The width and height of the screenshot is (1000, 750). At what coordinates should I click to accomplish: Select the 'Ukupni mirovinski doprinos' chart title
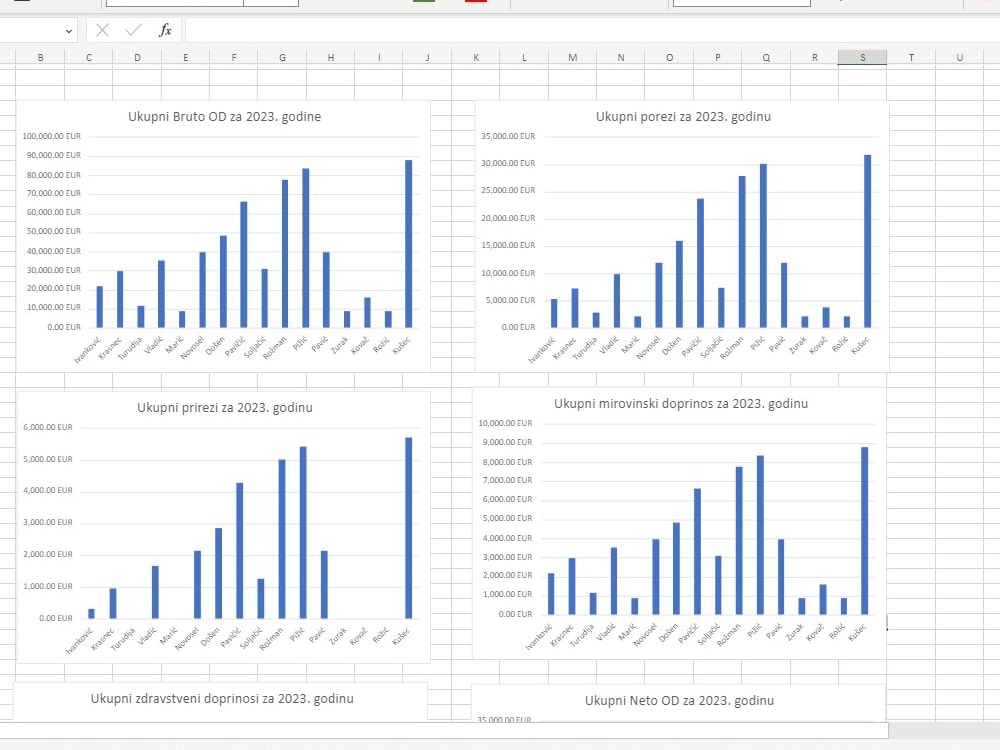click(682, 404)
